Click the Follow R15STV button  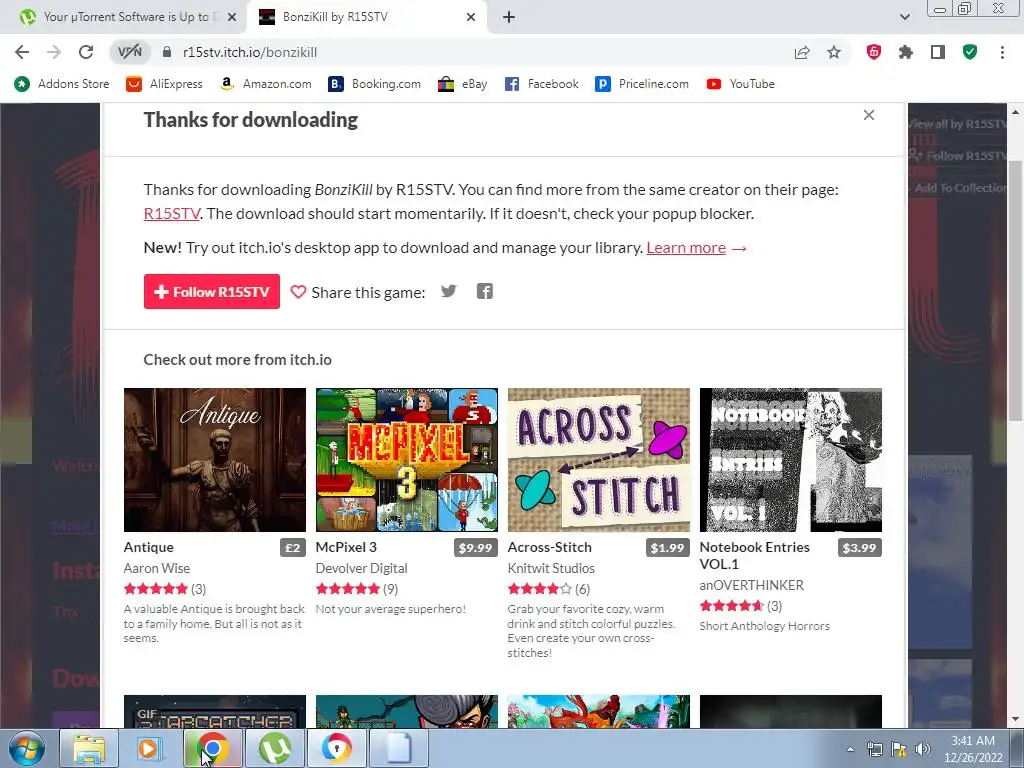tap(212, 291)
